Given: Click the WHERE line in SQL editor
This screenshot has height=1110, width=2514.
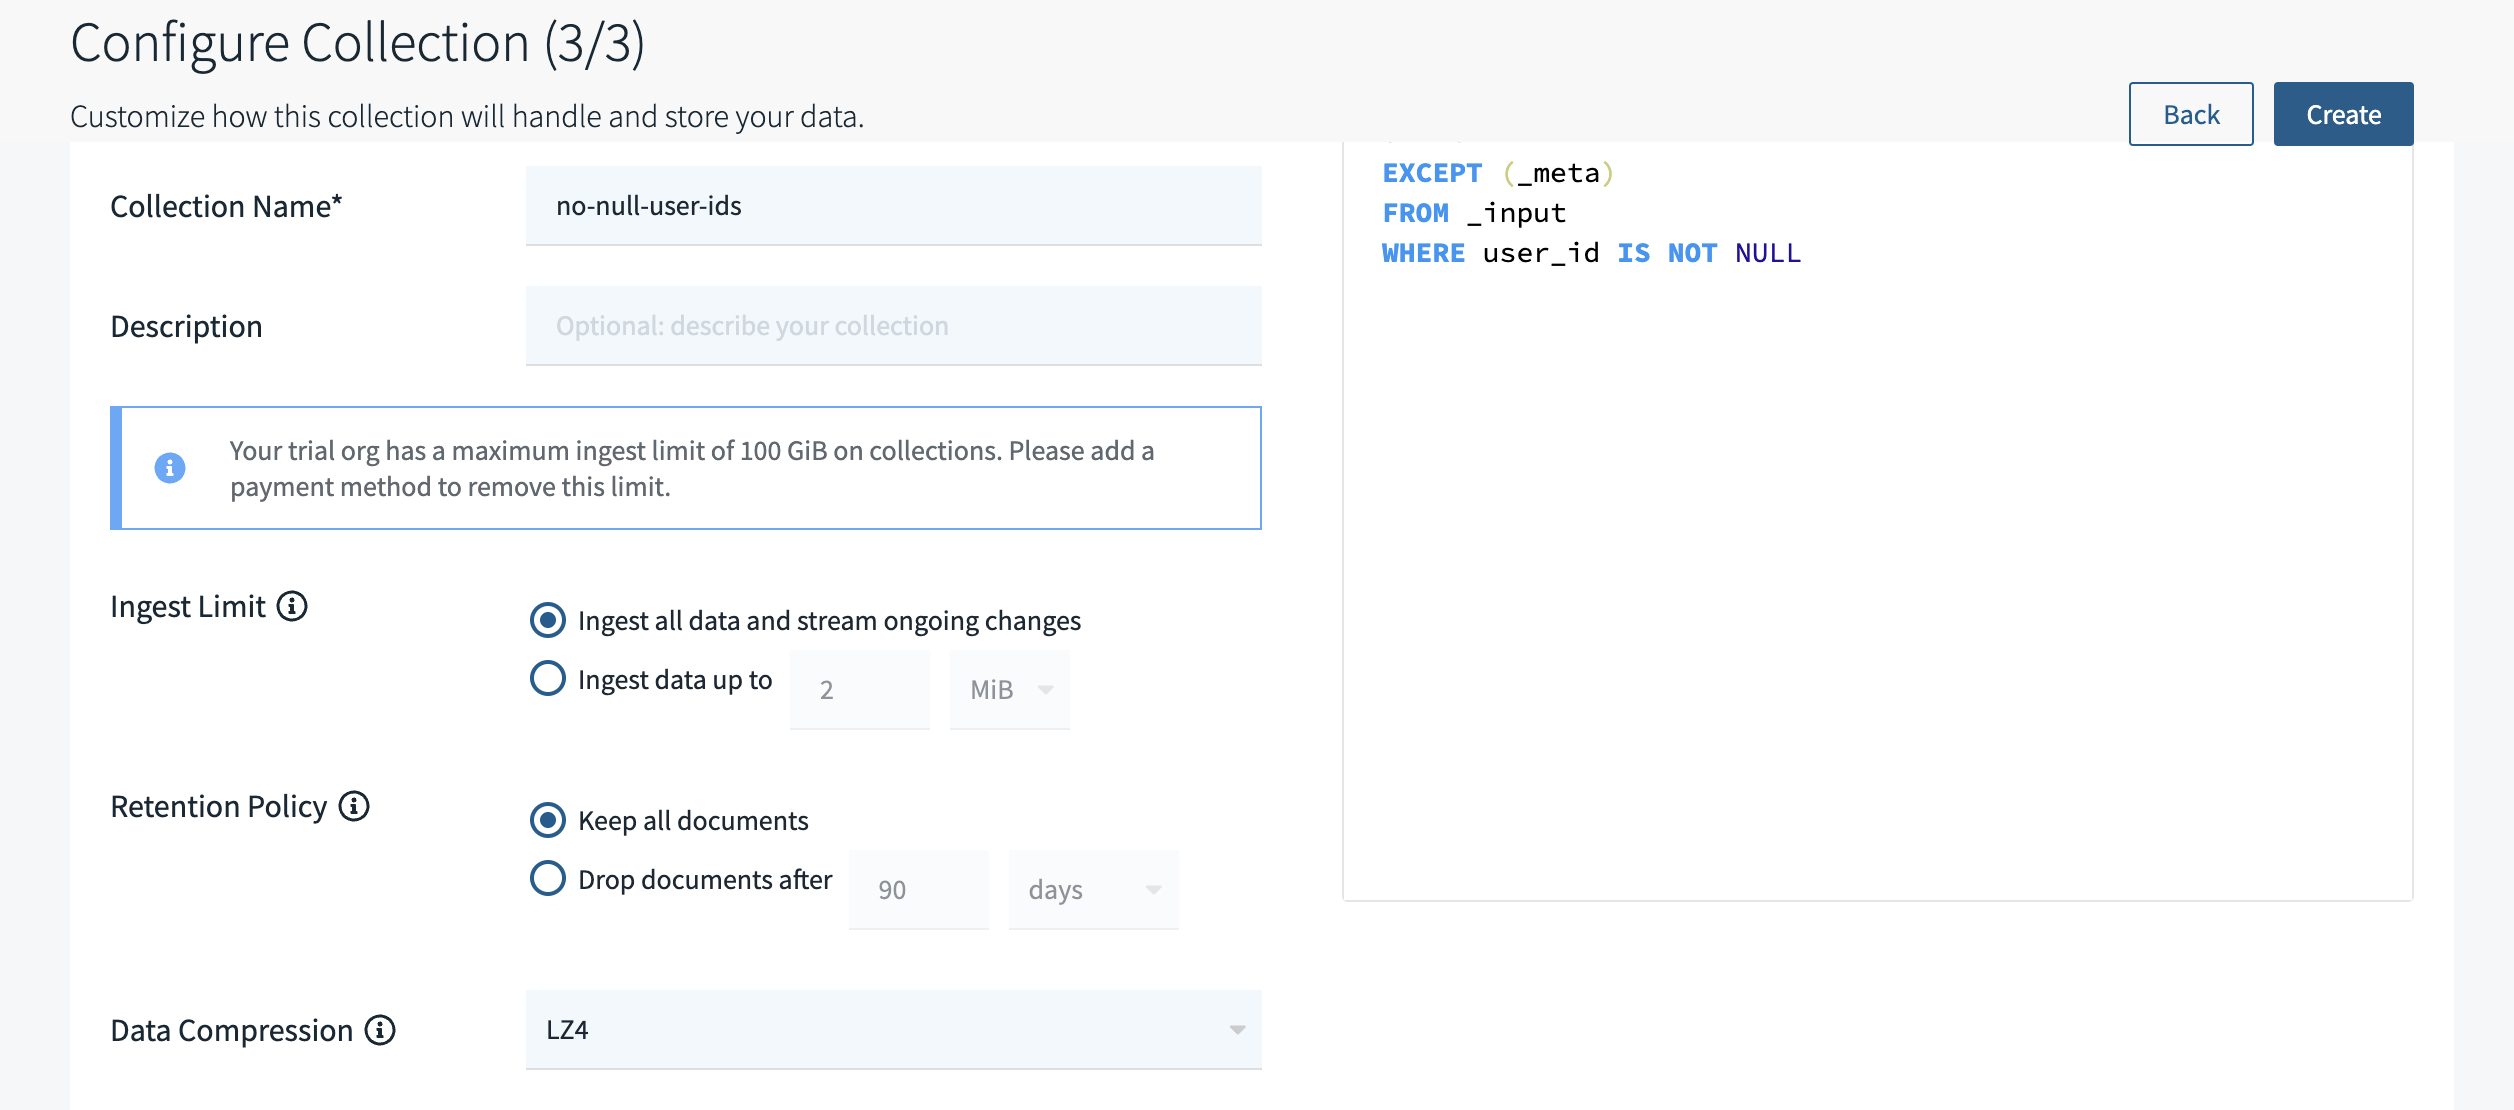Looking at the screenshot, I should click(1590, 253).
